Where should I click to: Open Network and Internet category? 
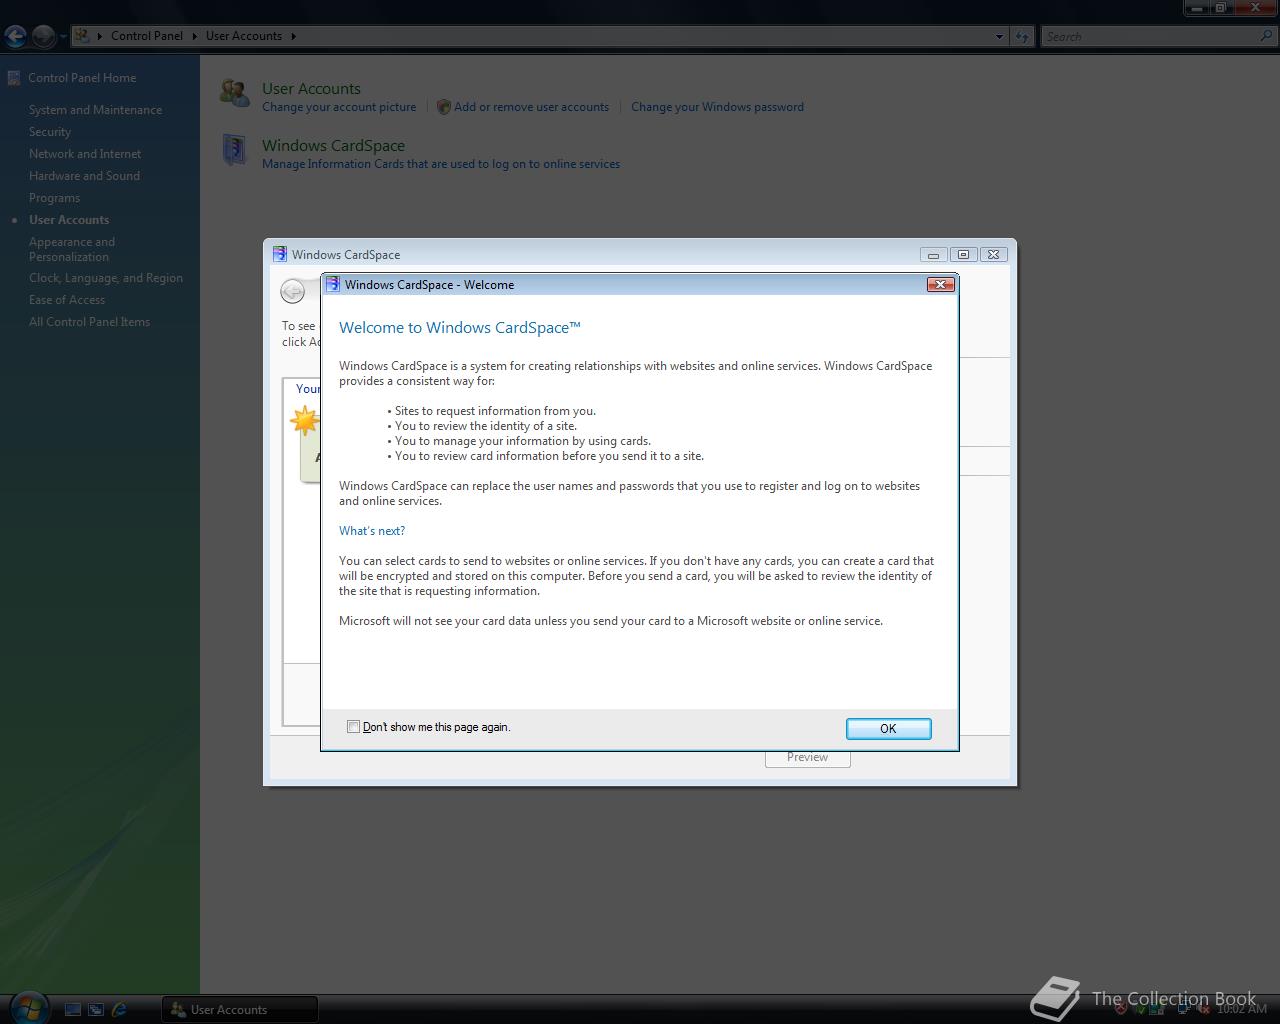click(85, 154)
